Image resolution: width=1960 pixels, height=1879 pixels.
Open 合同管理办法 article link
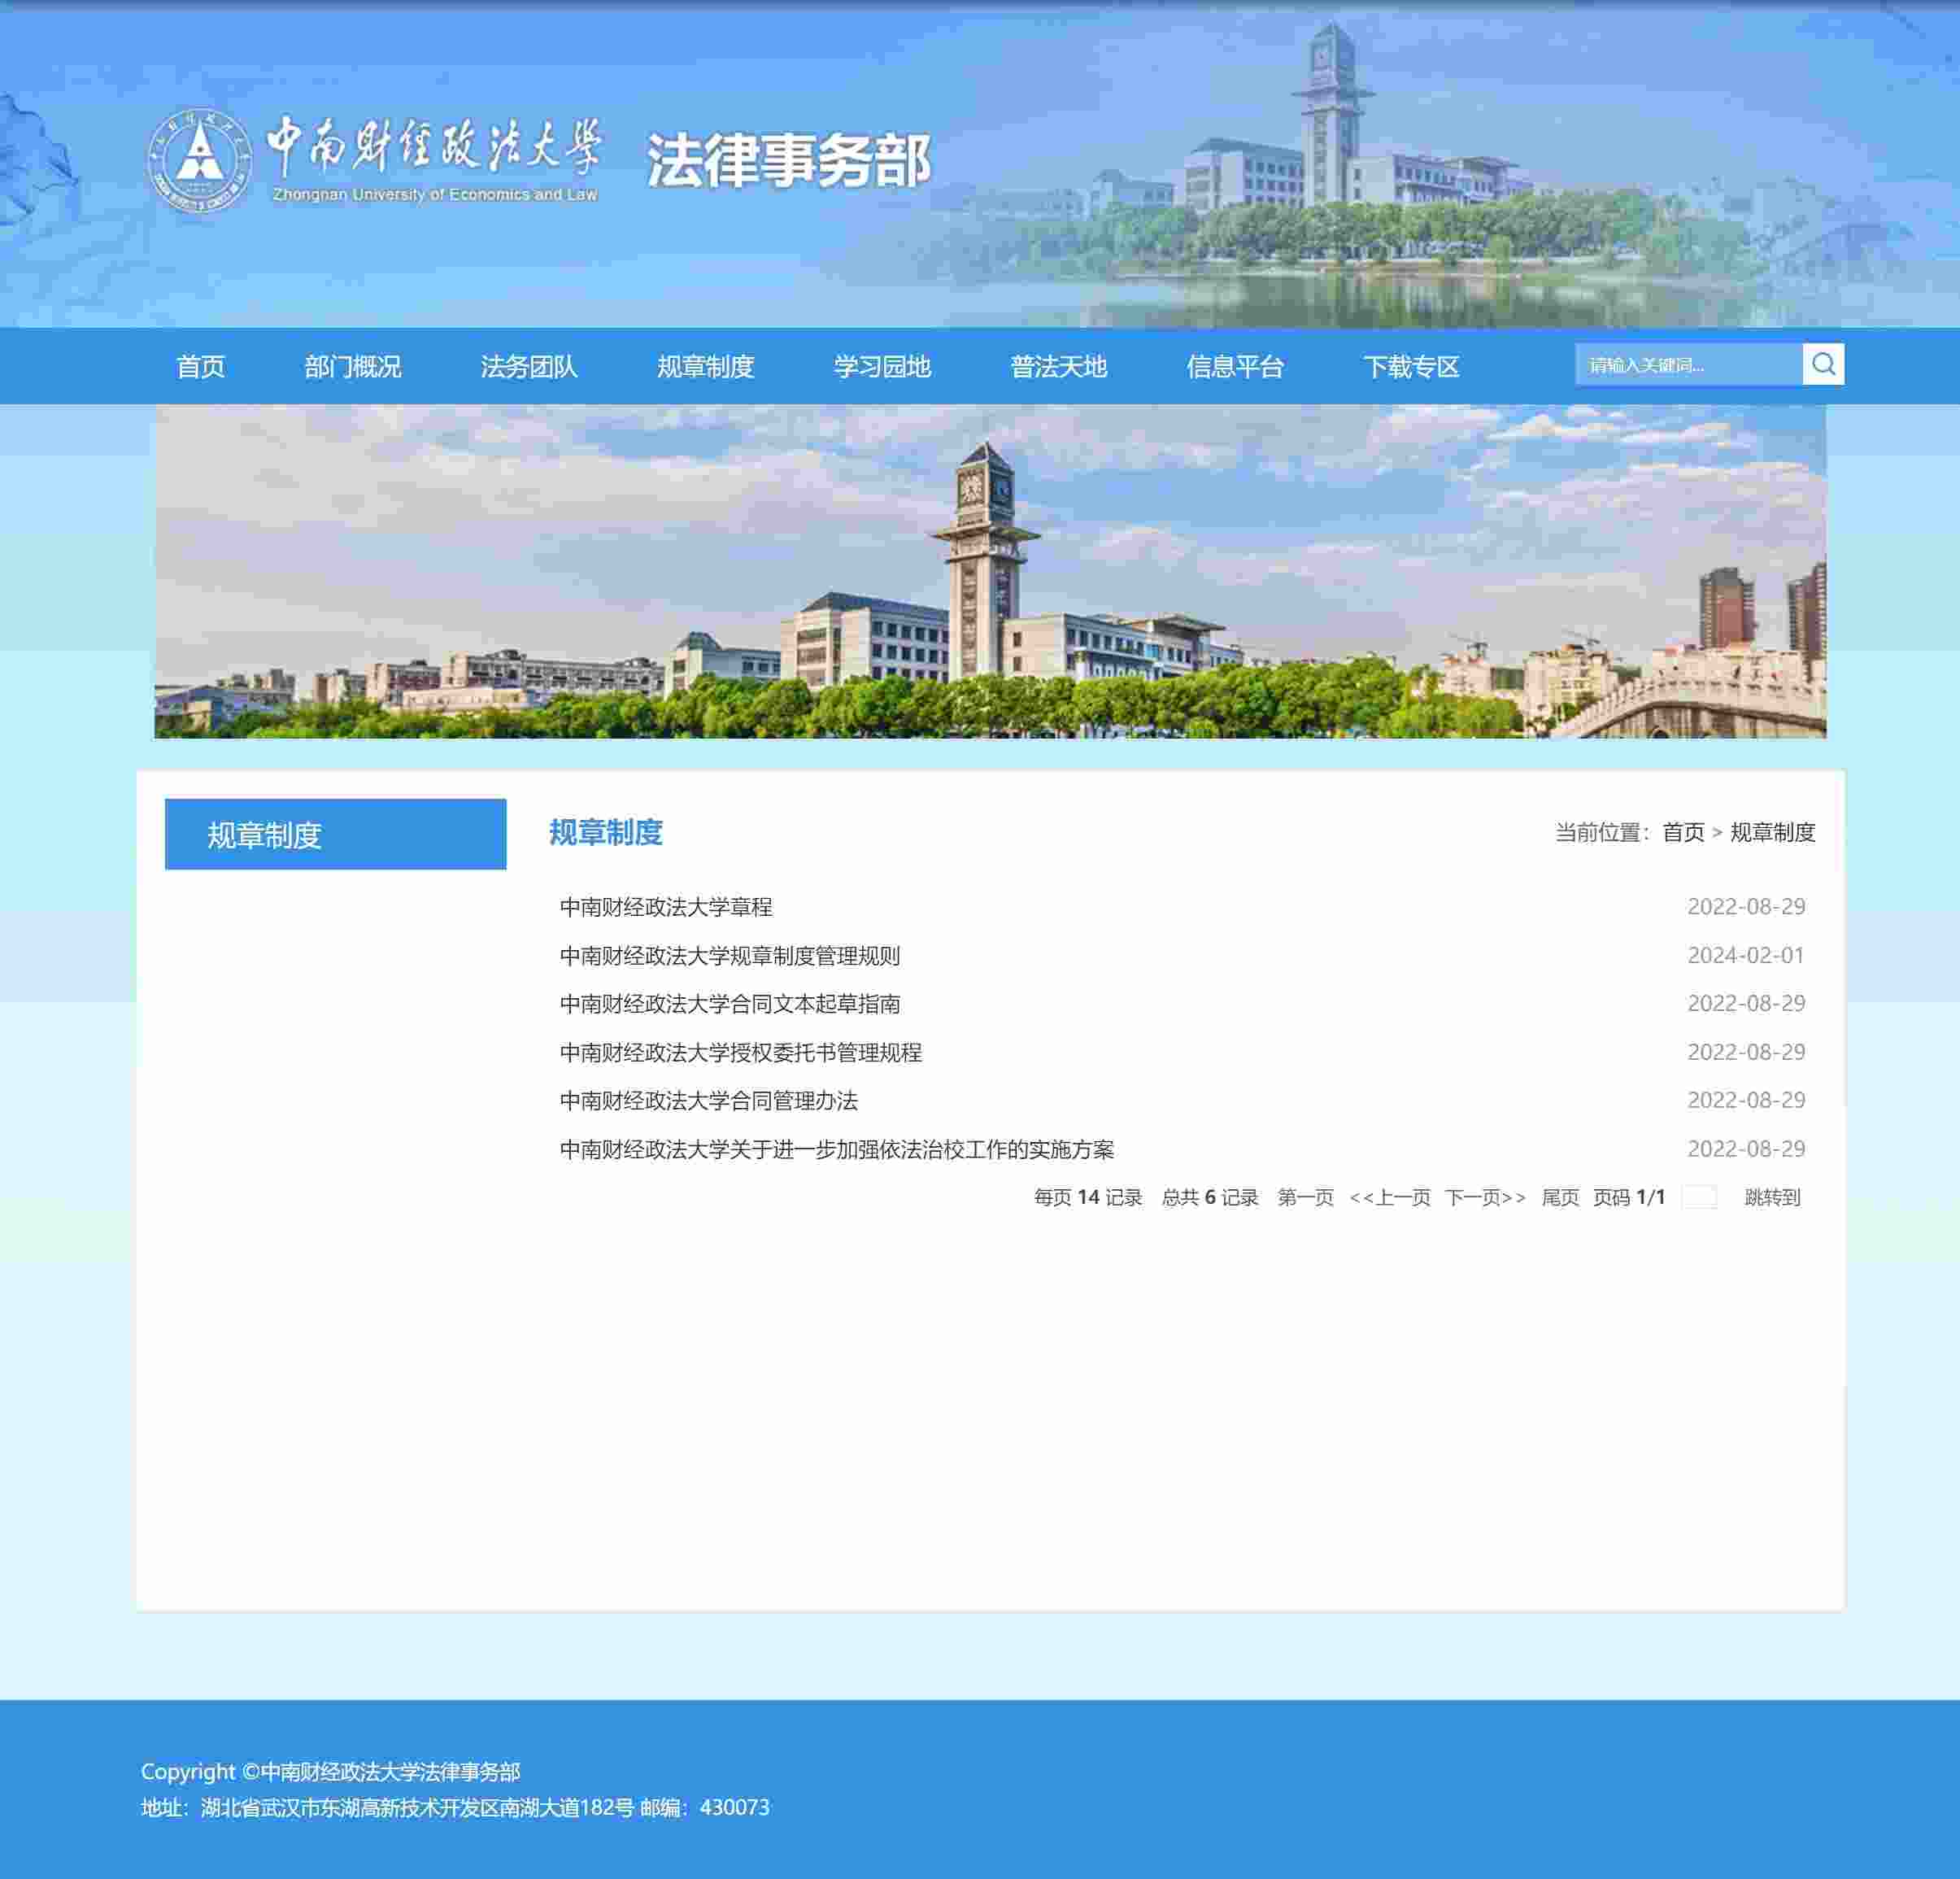[x=709, y=1101]
